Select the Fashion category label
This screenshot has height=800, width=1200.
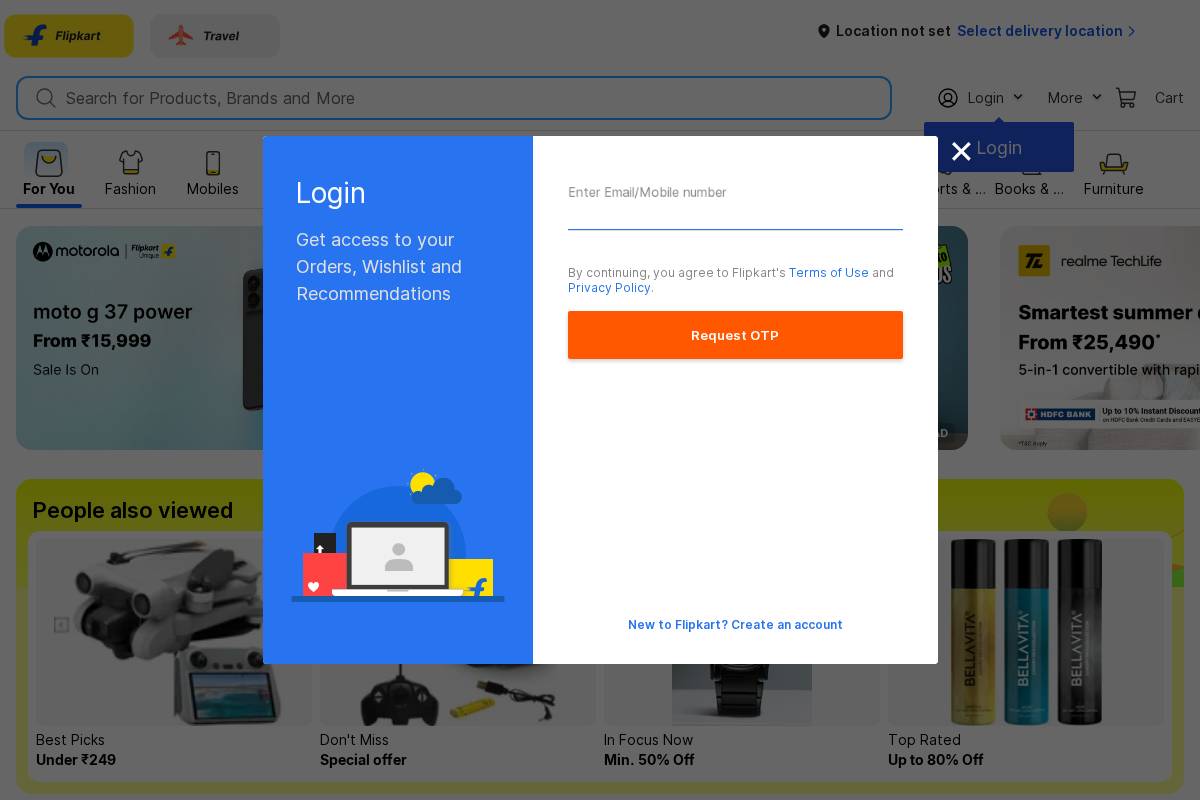tap(130, 189)
